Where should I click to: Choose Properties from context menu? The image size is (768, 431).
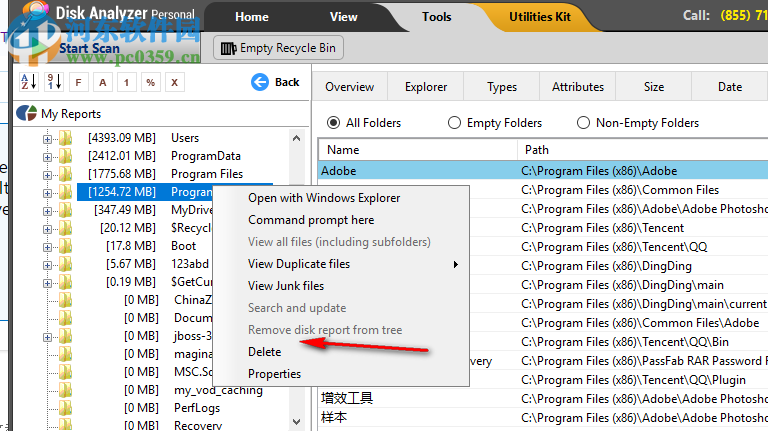(x=274, y=374)
